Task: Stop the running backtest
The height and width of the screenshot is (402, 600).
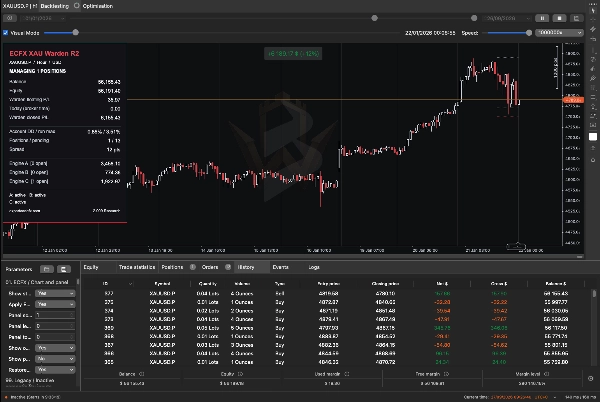Action: [x=559, y=18]
